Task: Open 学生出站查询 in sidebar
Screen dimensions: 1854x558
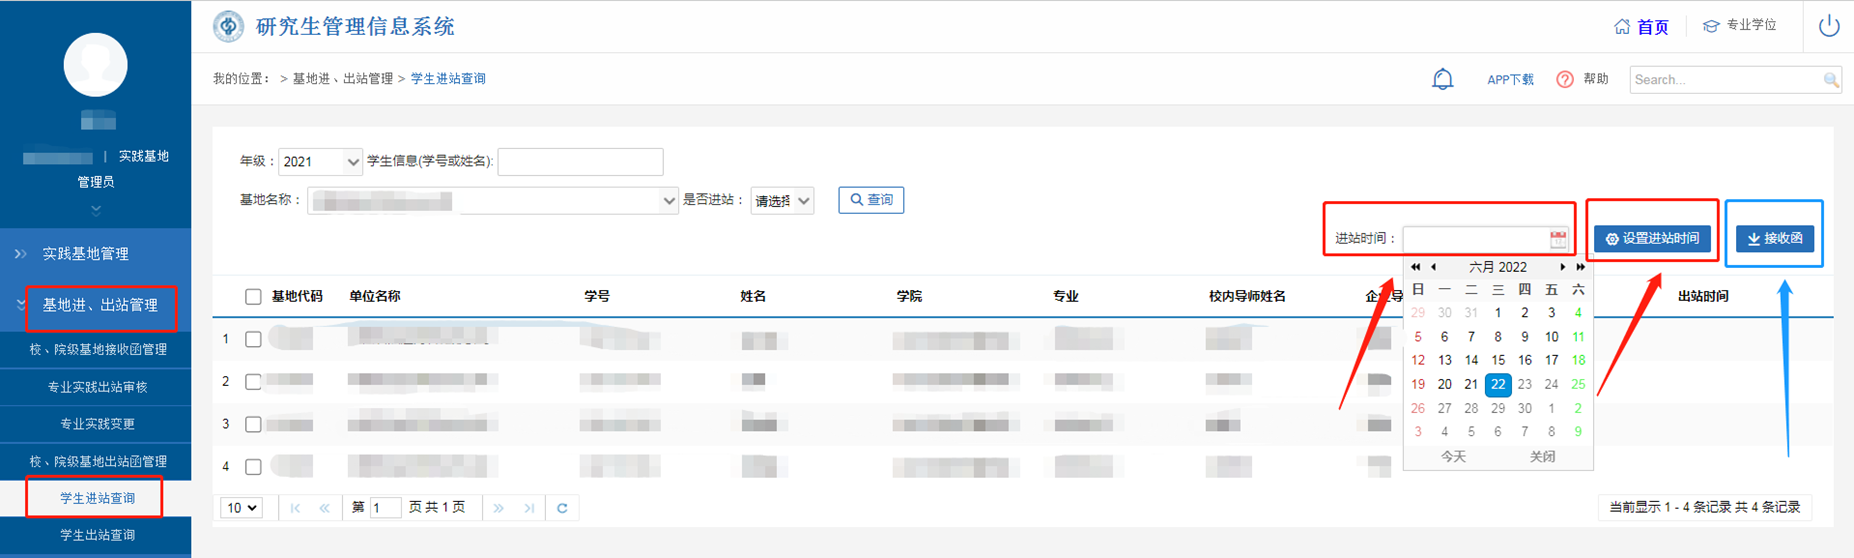Action: 97,535
